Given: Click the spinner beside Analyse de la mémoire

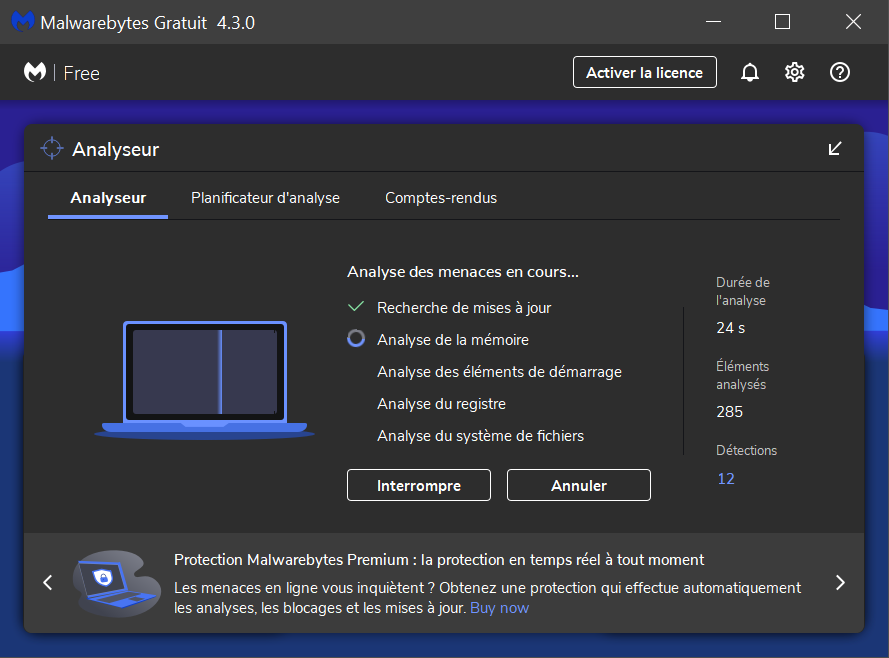Looking at the screenshot, I should pyautogui.click(x=356, y=338).
